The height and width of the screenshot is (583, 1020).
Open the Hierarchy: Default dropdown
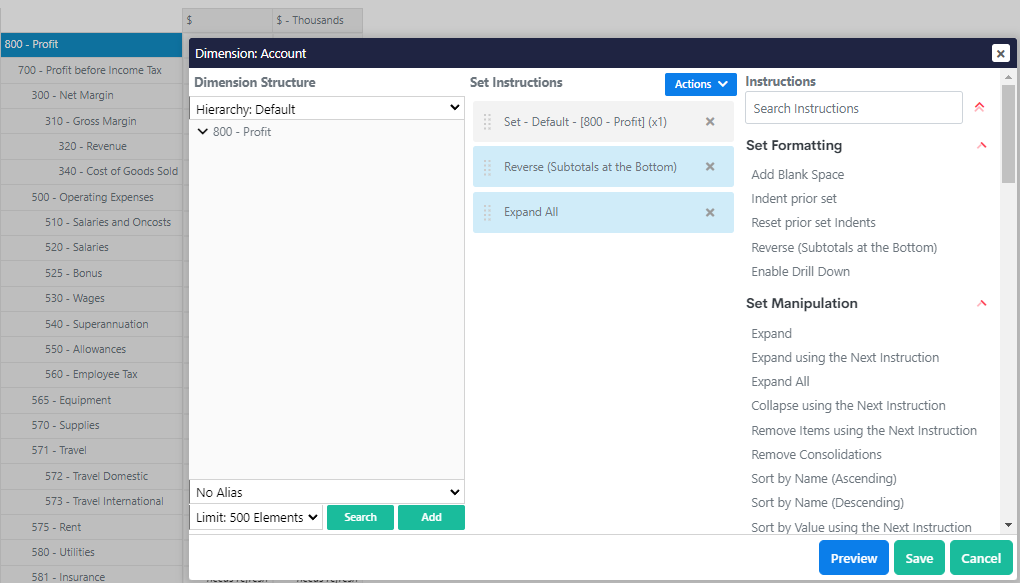[x=326, y=107]
